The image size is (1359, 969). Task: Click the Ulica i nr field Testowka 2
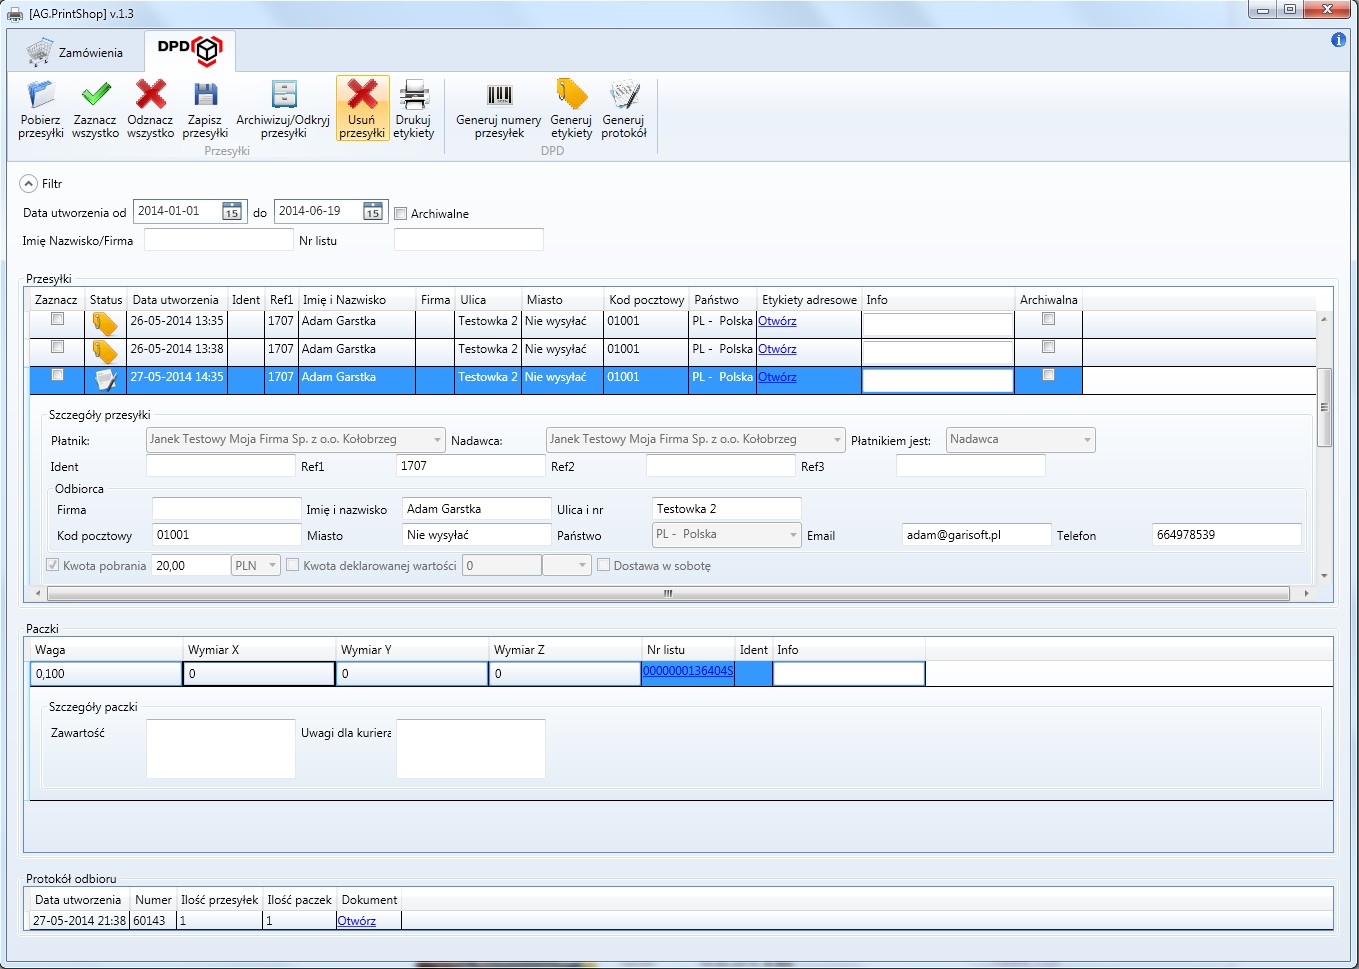click(x=726, y=509)
